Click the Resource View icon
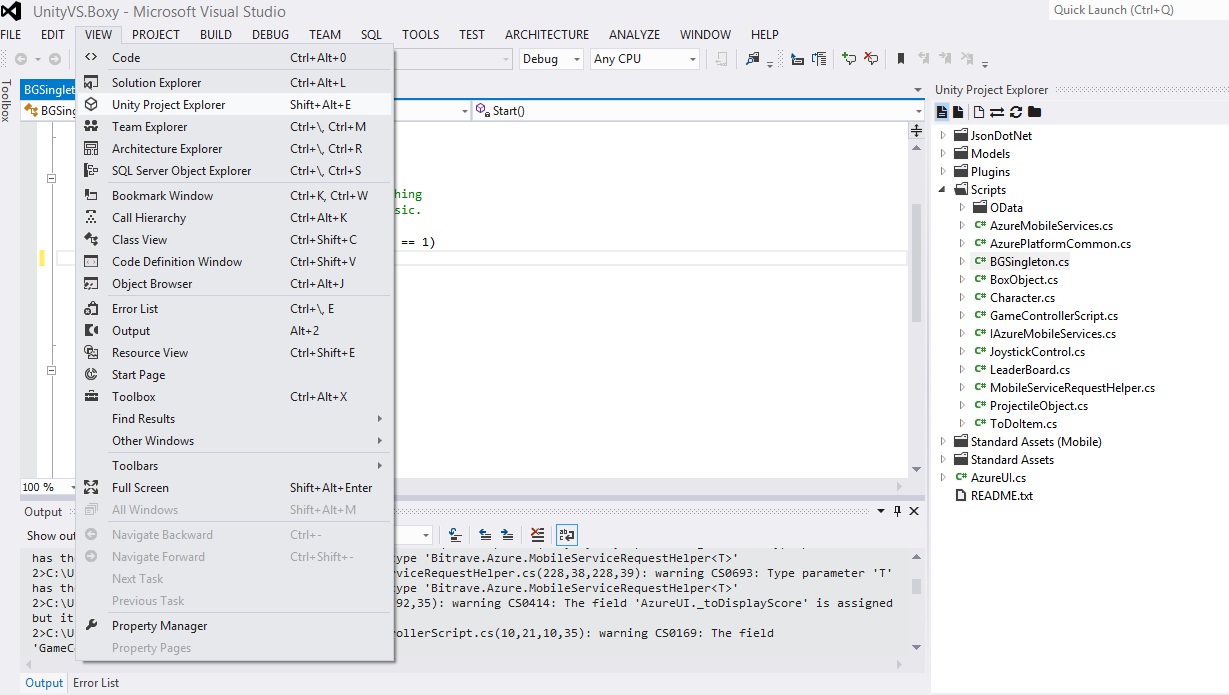 pos(91,353)
